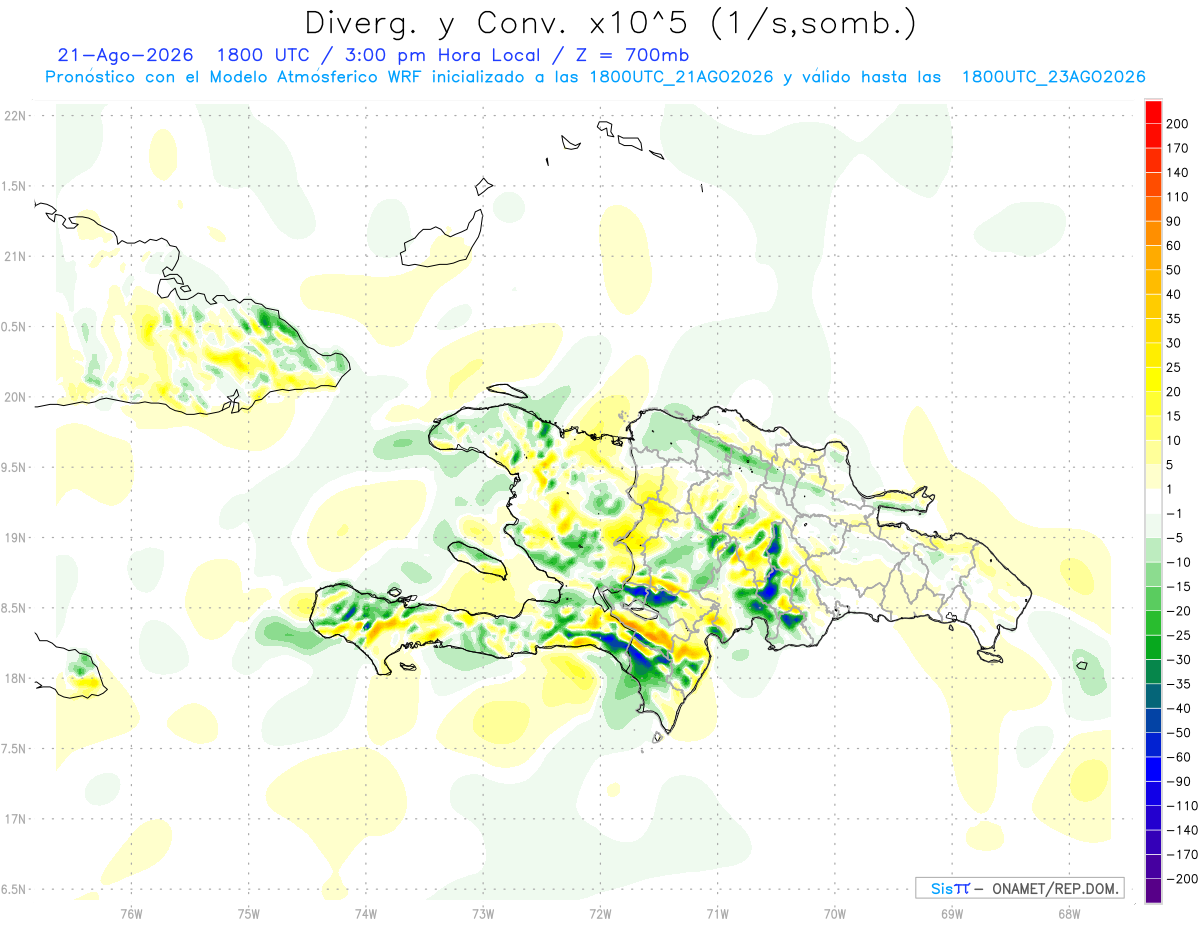Click the "76W" longitude label
Viewport: 1200px width, 927px height.
pos(131,913)
